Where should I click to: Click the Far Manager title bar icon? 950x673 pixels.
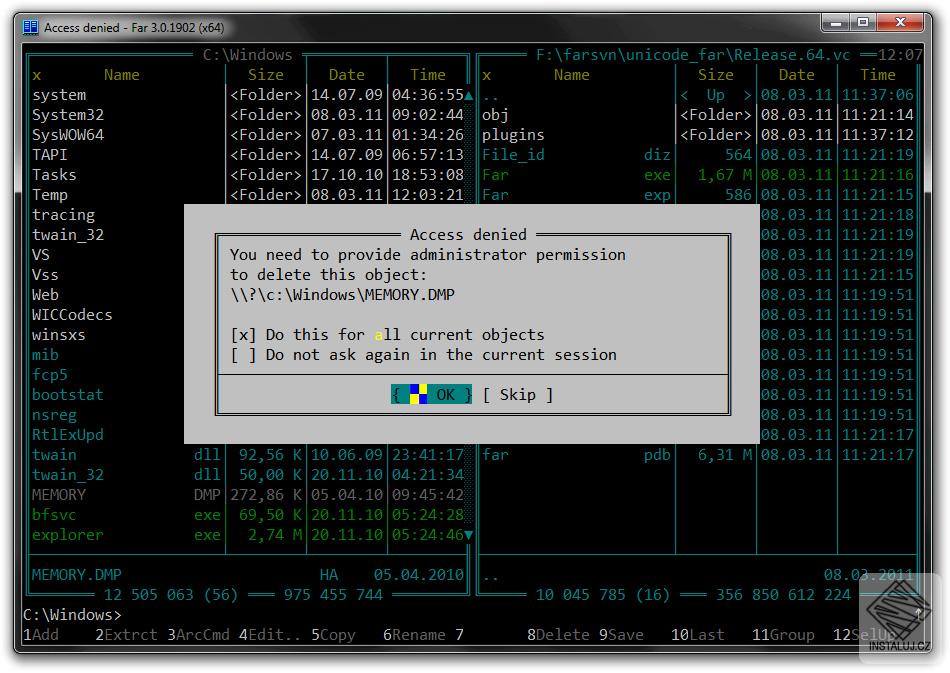tap(30, 27)
